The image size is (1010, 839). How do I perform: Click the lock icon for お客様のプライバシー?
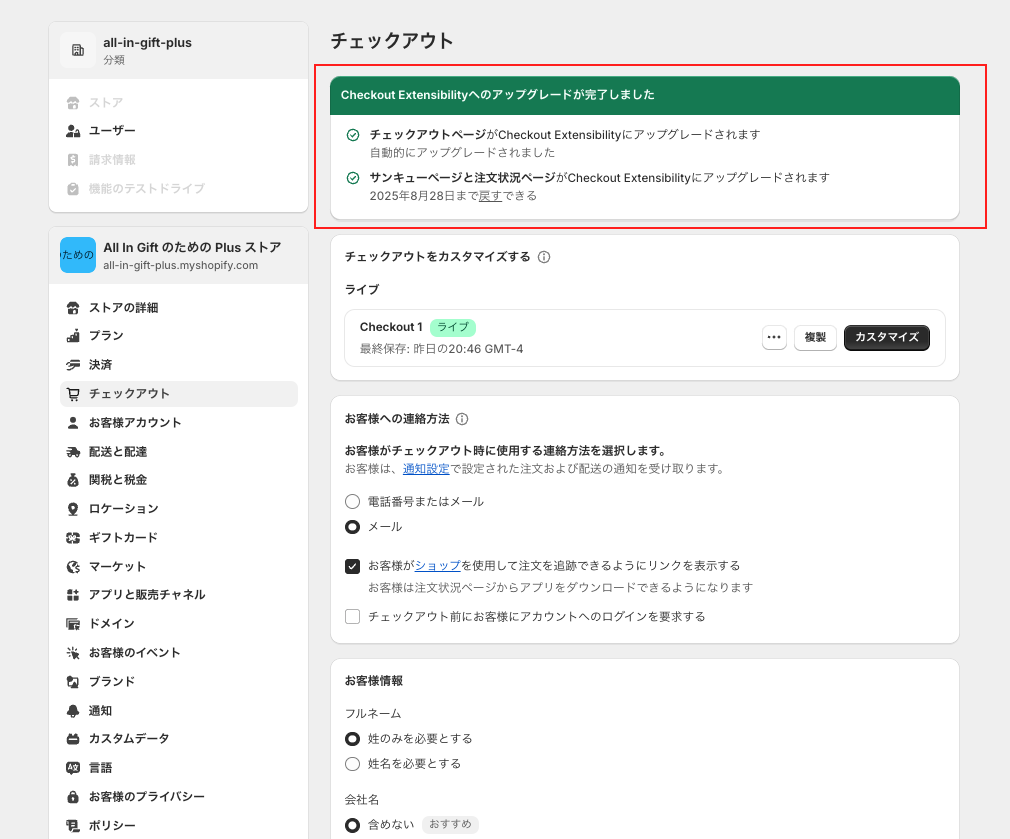[x=73, y=797]
